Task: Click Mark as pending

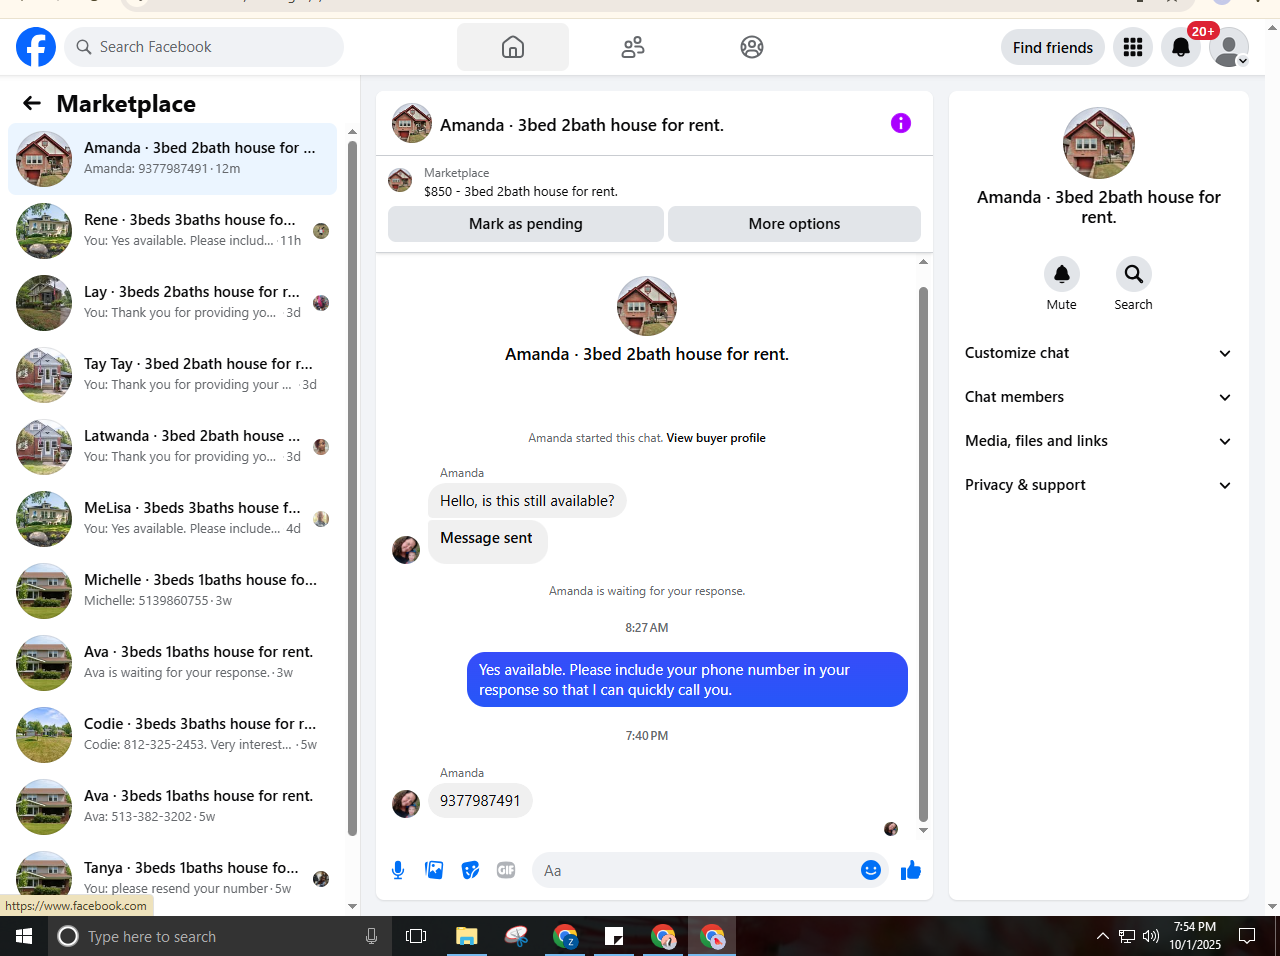Action: 526,224
